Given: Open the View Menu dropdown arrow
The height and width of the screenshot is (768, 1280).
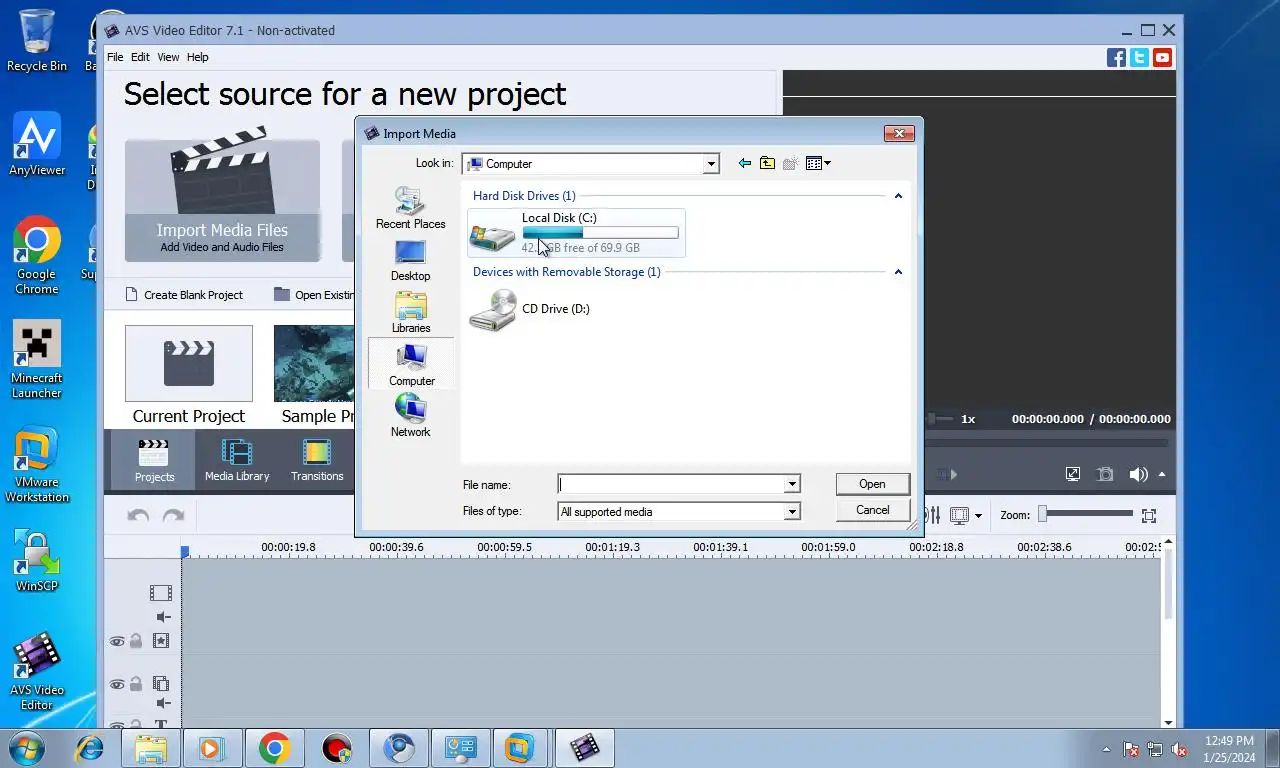Looking at the screenshot, I should point(828,163).
